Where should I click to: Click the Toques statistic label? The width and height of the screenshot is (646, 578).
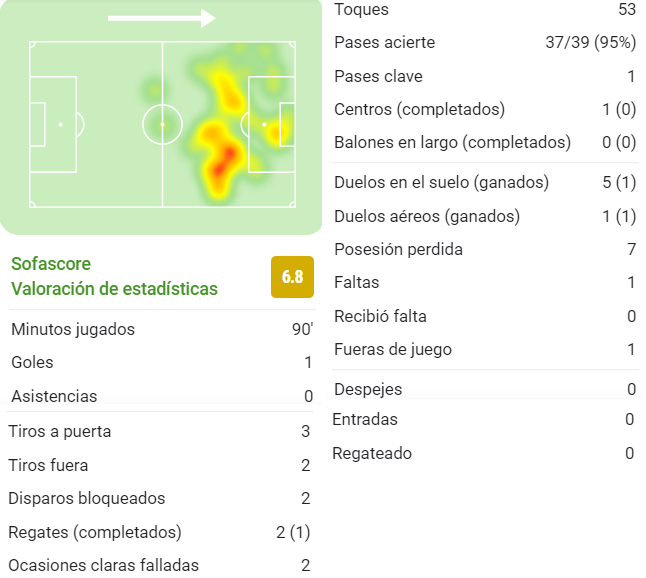click(x=361, y=9)
